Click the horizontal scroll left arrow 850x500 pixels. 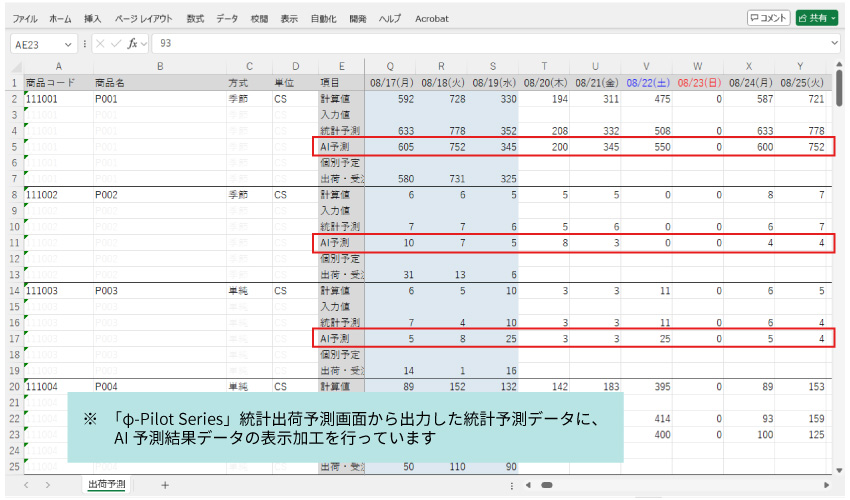tap(528, 485)
